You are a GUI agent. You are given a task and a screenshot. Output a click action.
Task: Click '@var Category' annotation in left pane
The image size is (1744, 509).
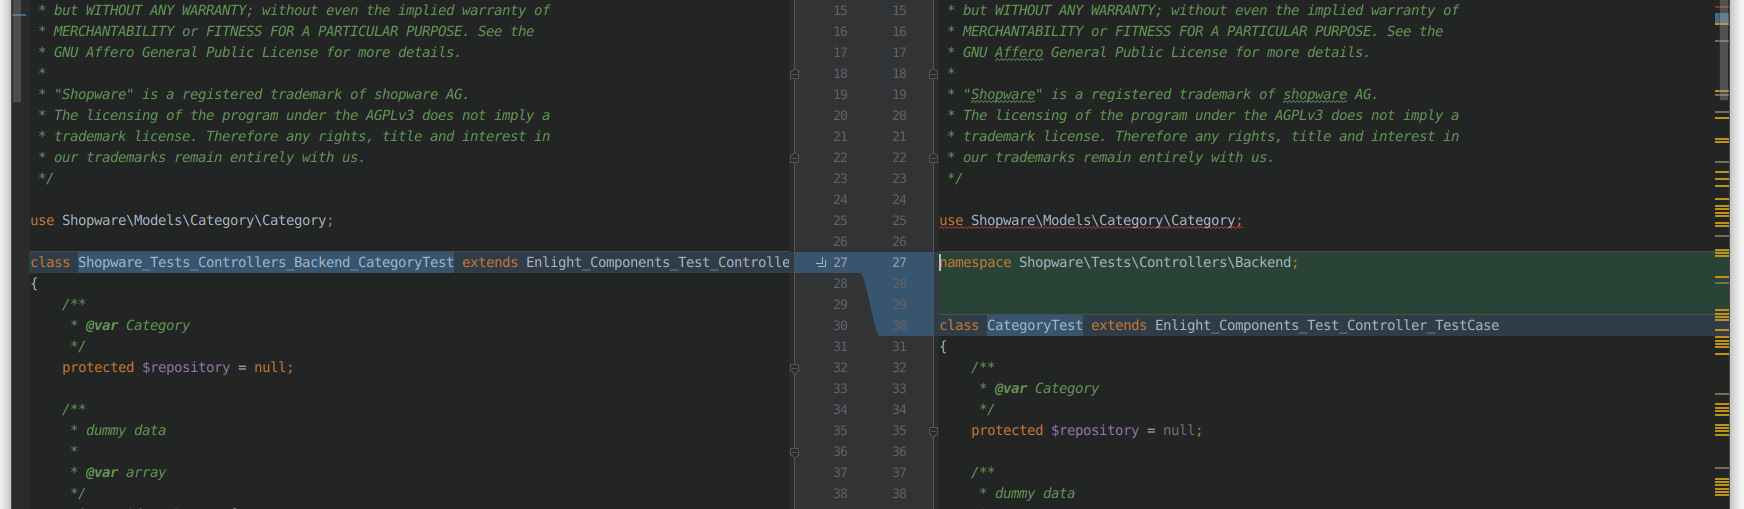point(138,325)
